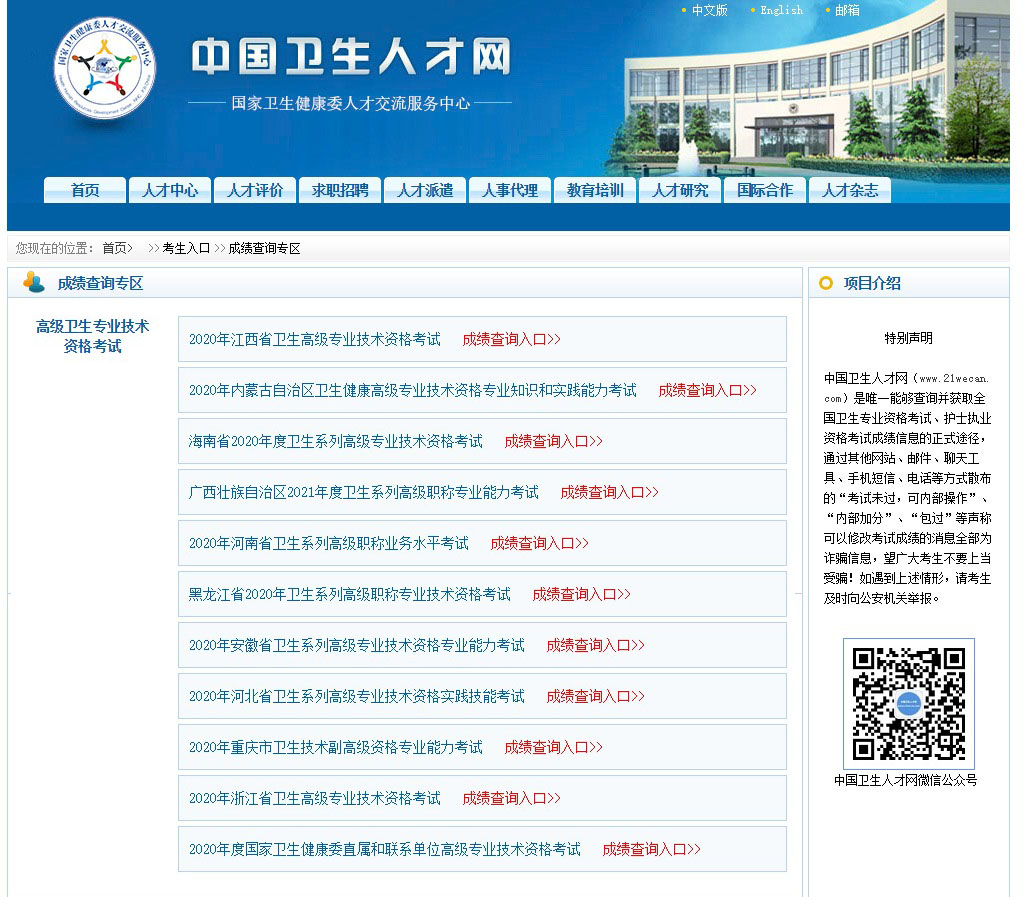Open 成绩查询入口 for 海南省2020年度 exam
1028x897 pixels.
[553, 441]
